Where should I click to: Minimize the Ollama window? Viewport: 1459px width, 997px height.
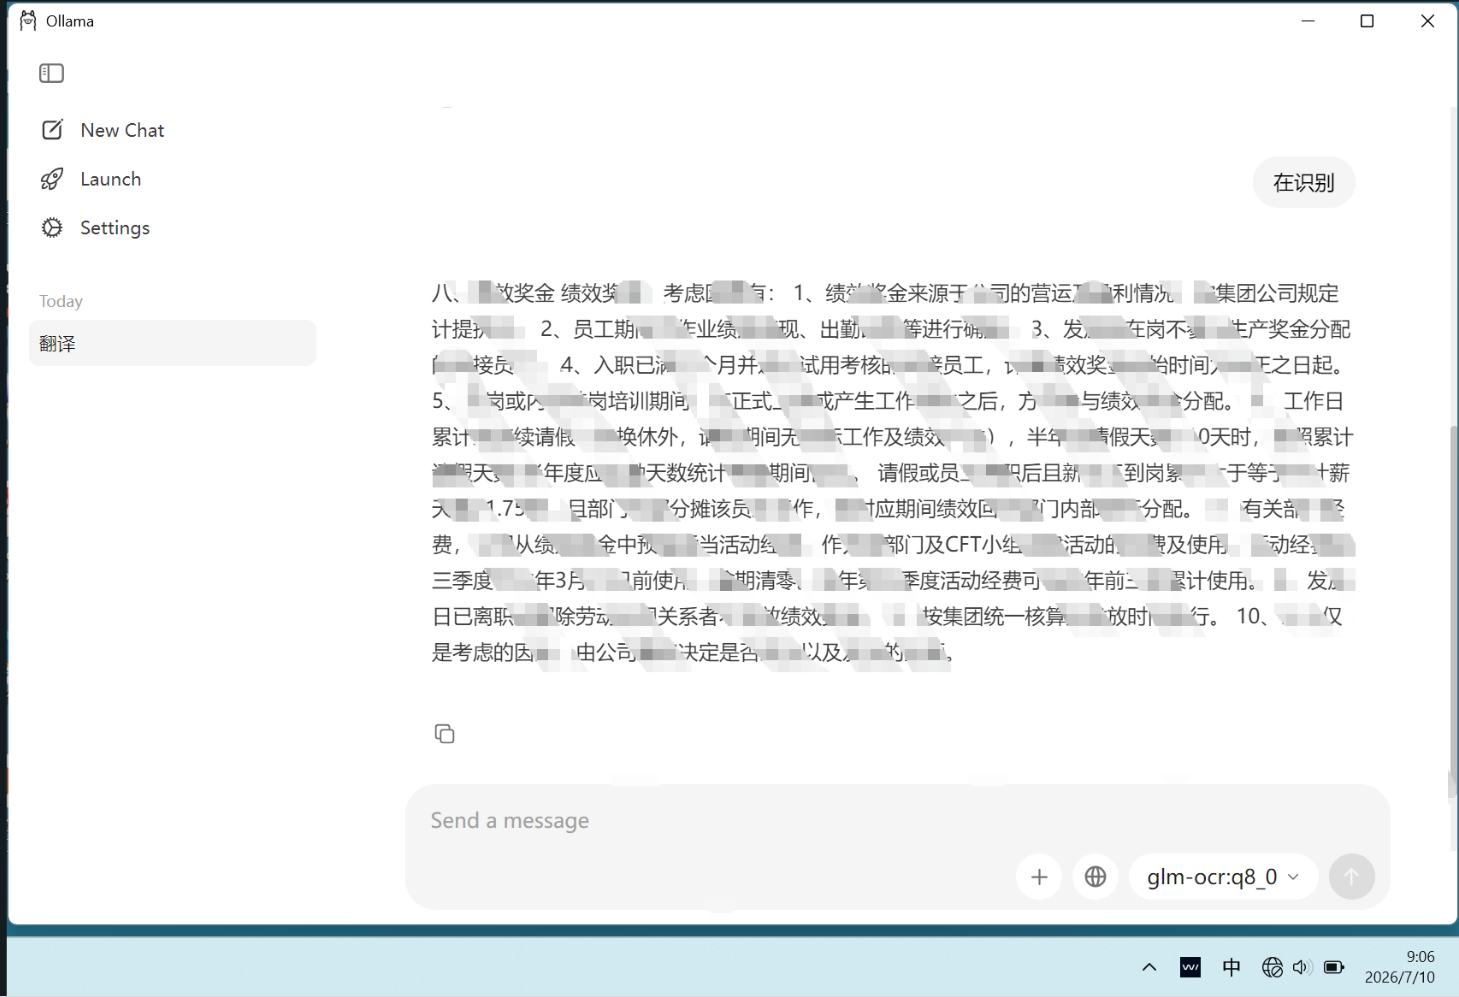tap(1308, 21)
